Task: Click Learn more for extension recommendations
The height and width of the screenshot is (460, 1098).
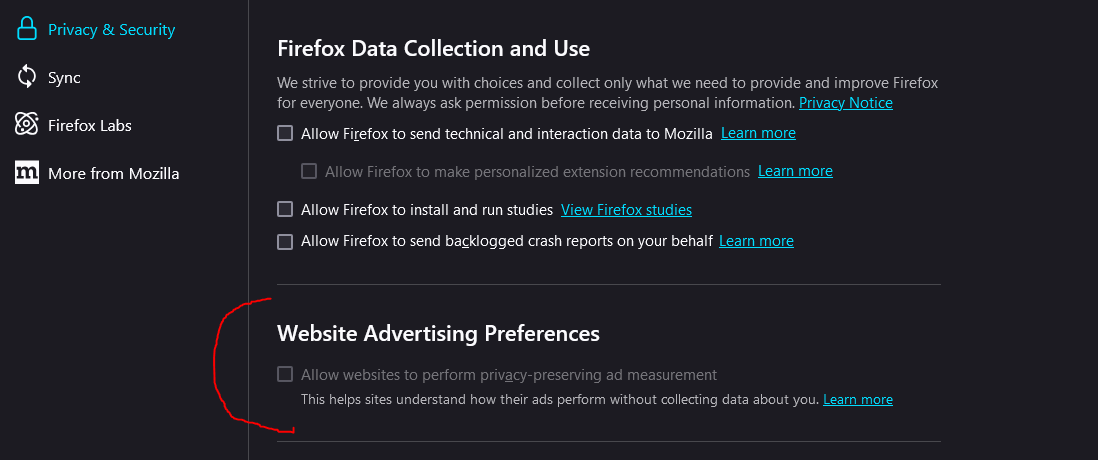Action: [x=795, y=171]
